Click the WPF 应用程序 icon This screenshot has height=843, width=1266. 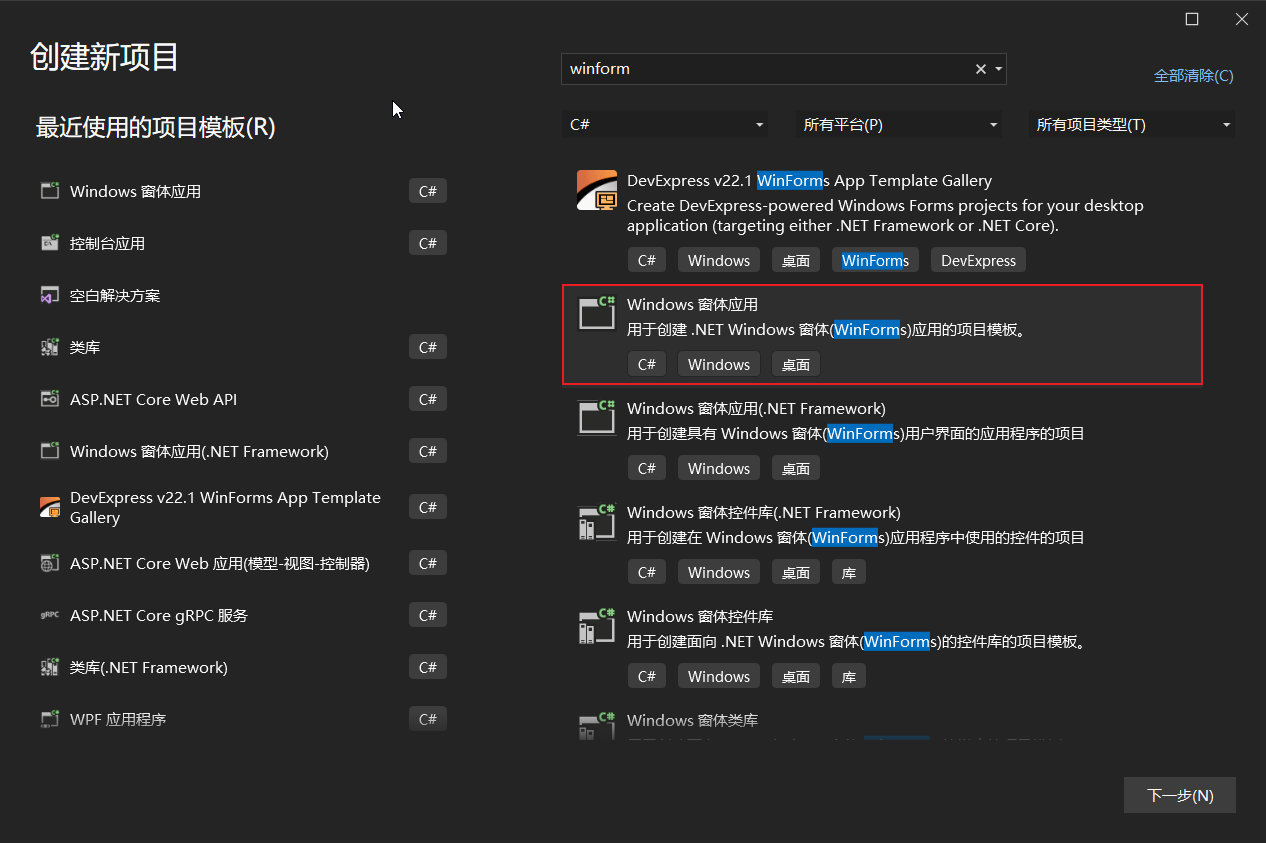click(49, 719)
